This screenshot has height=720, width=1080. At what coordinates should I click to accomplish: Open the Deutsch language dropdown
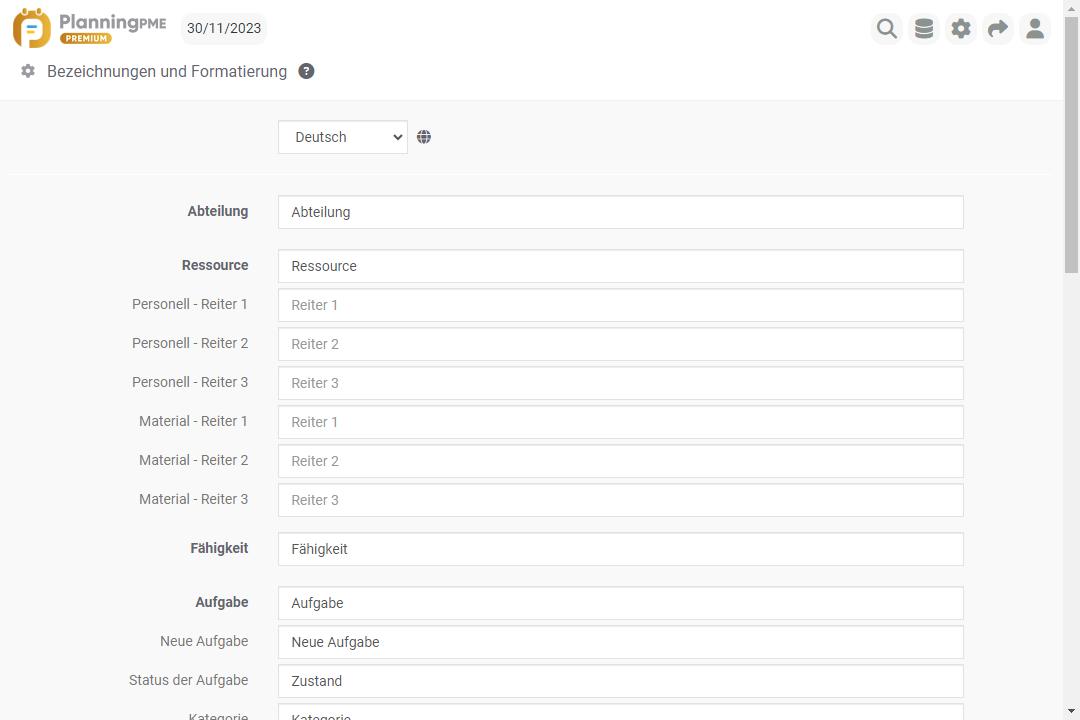(x=342, y=137)
